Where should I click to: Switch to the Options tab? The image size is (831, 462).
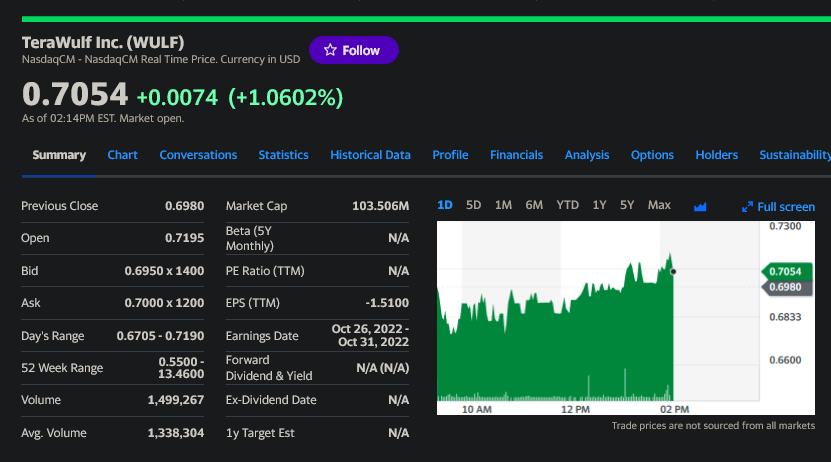click(x=652, y=155)
